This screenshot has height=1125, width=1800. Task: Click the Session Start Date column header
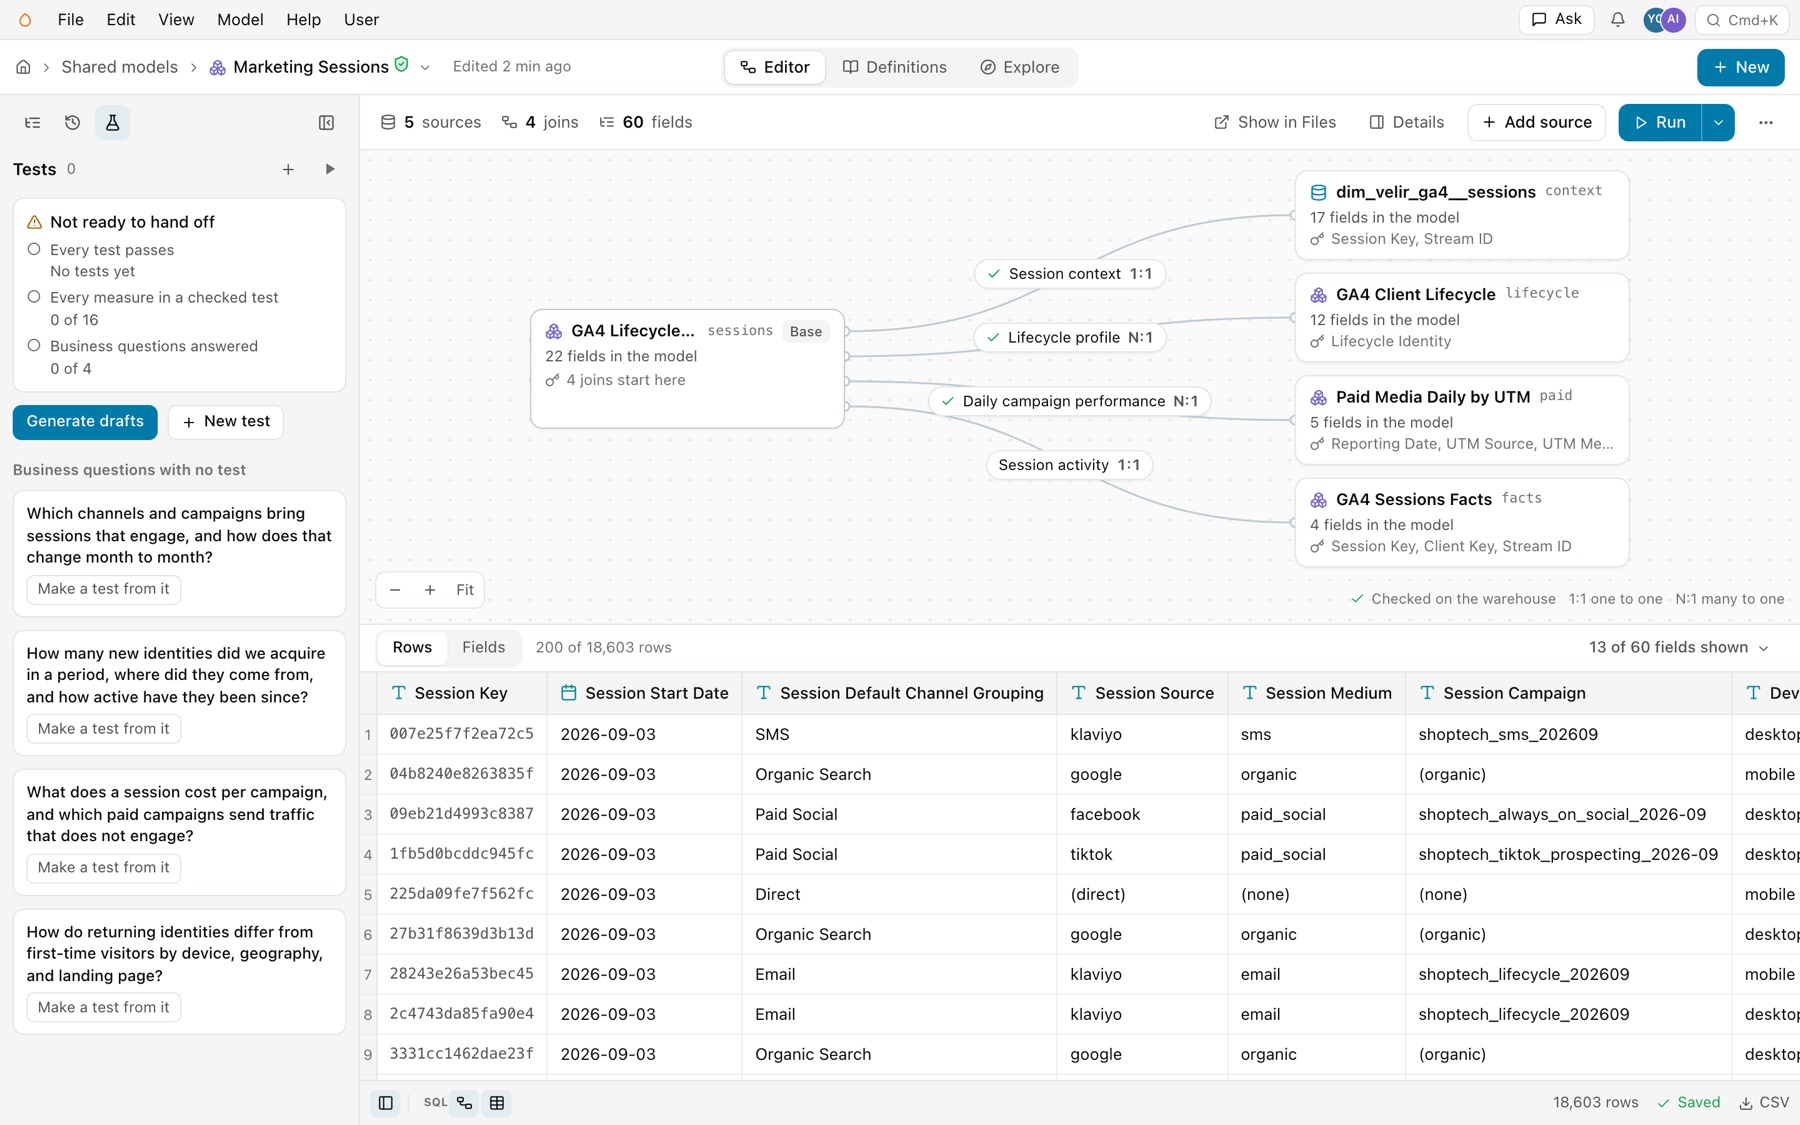coord(644,693)
